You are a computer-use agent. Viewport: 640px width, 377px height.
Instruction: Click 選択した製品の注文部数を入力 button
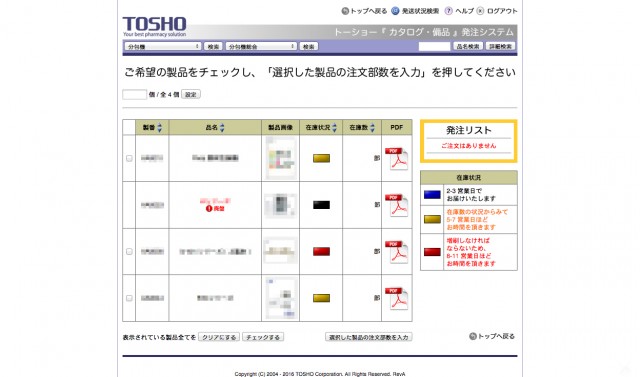tap(369, 337)
